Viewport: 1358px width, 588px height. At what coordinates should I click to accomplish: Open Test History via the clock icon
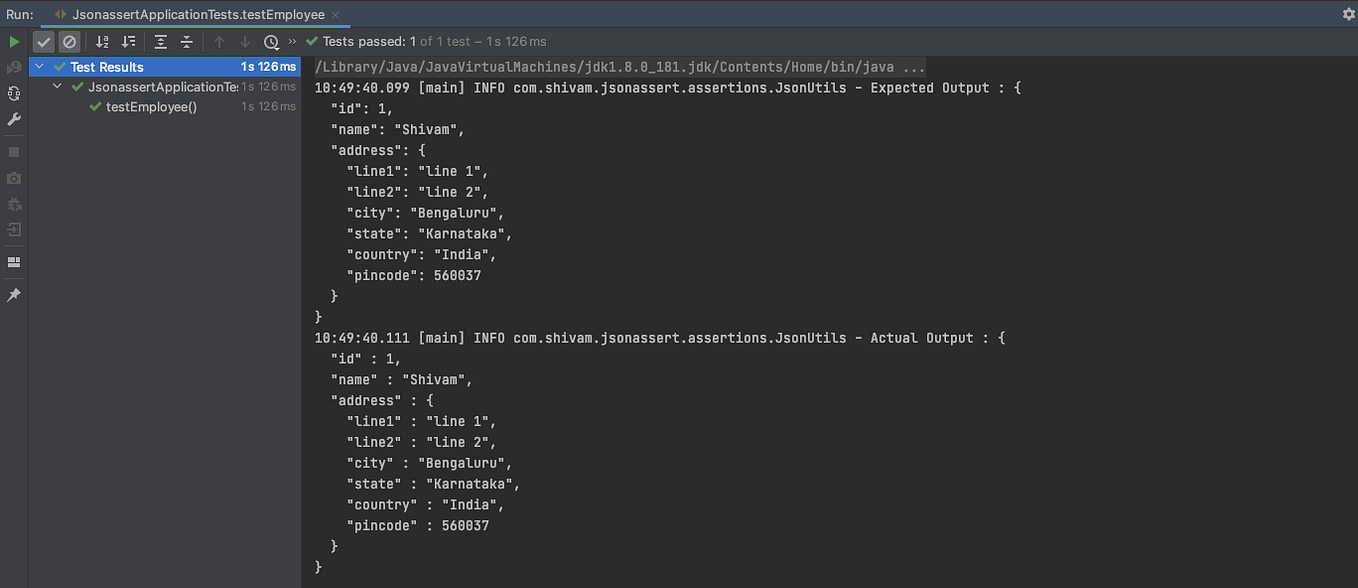click(269, 43)
